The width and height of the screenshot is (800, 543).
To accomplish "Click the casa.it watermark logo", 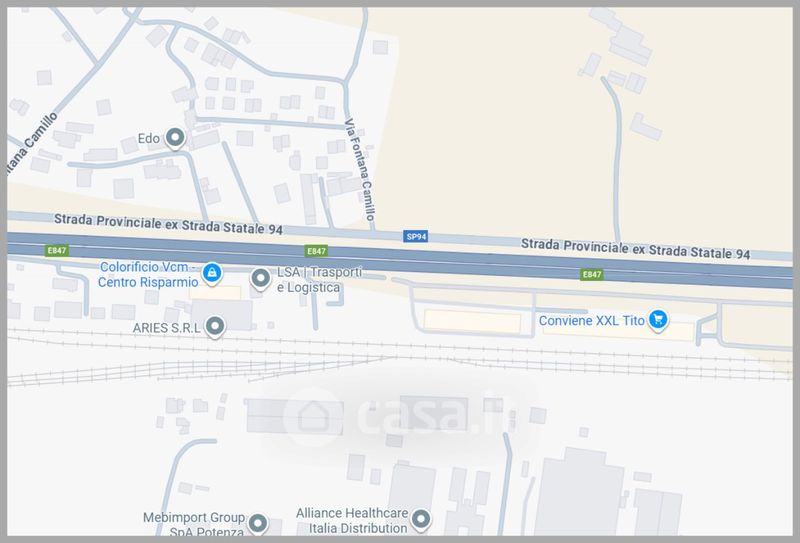I will (x=400, y=413).
